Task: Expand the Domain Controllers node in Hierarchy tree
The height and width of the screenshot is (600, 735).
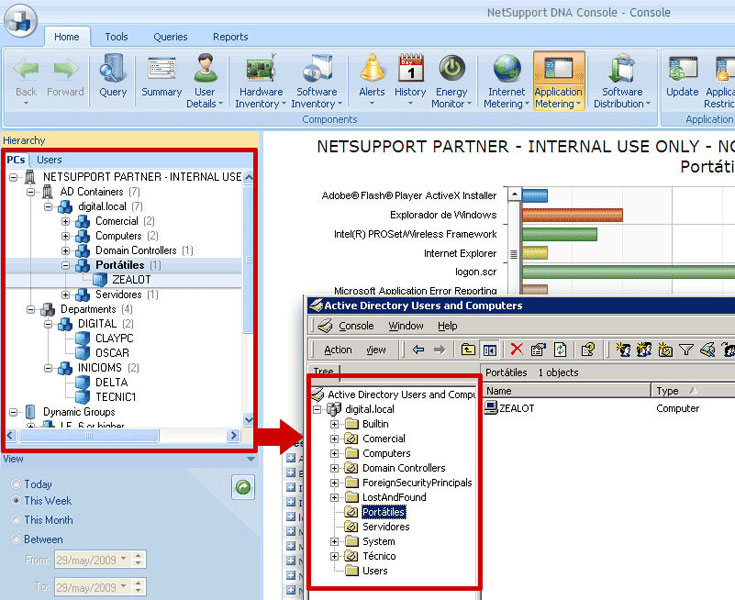Action: point(66,251)
